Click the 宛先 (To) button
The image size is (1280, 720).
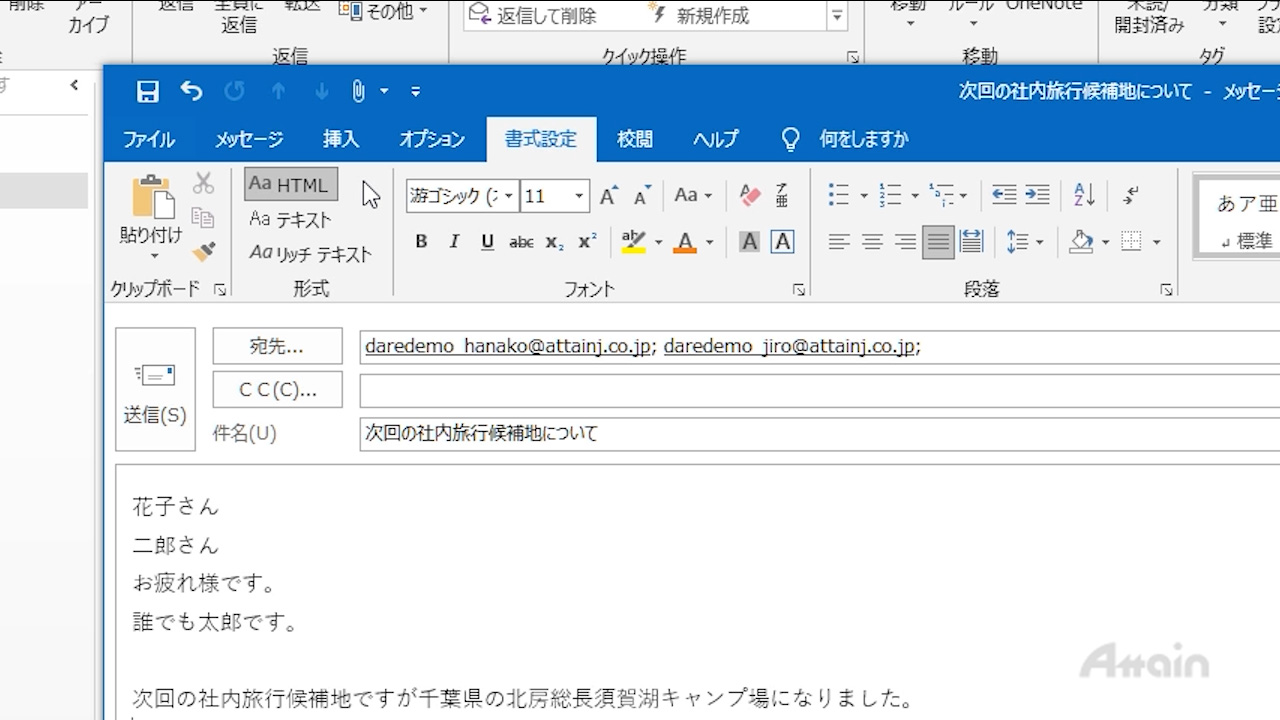[x=277, y=347]
